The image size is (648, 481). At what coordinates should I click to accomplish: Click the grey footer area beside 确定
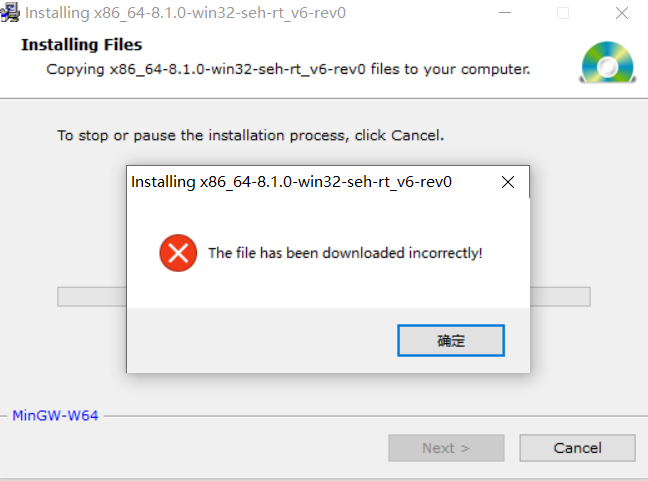tap(260, 340)
